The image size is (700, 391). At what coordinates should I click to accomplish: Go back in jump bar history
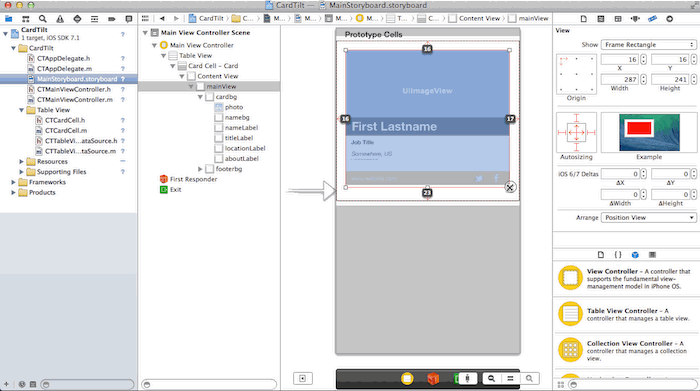[x=162, y=18]
